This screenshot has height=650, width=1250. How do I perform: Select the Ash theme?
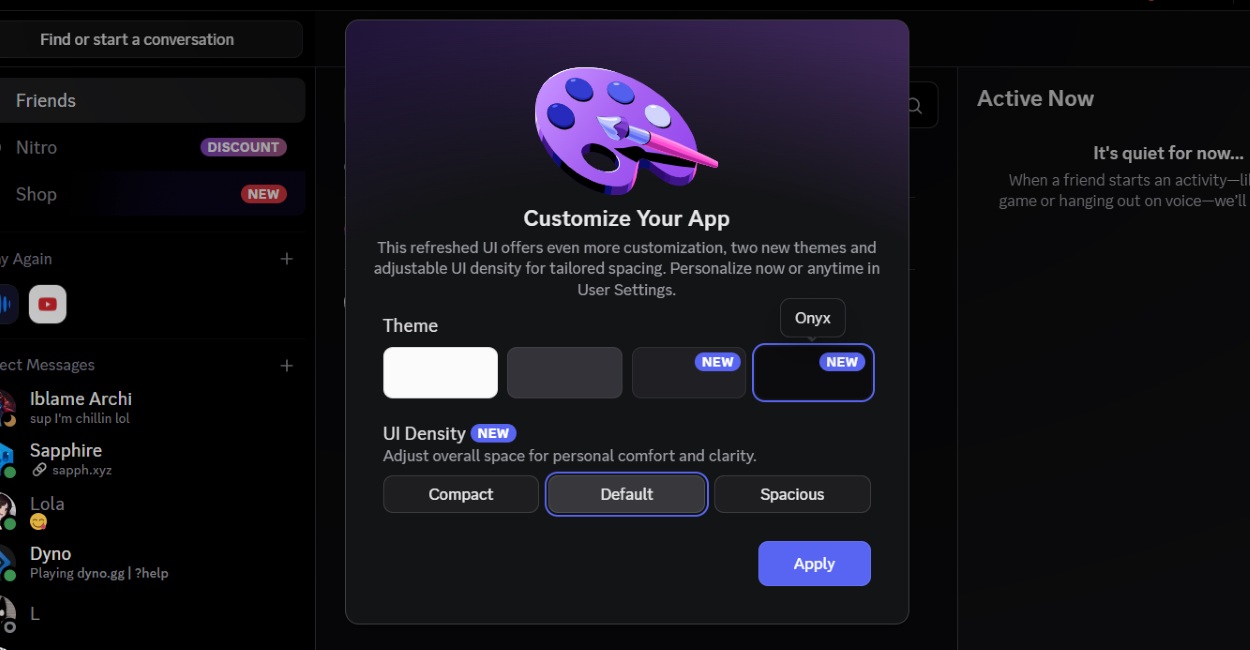pyautogui.click(x=564, y=372)
